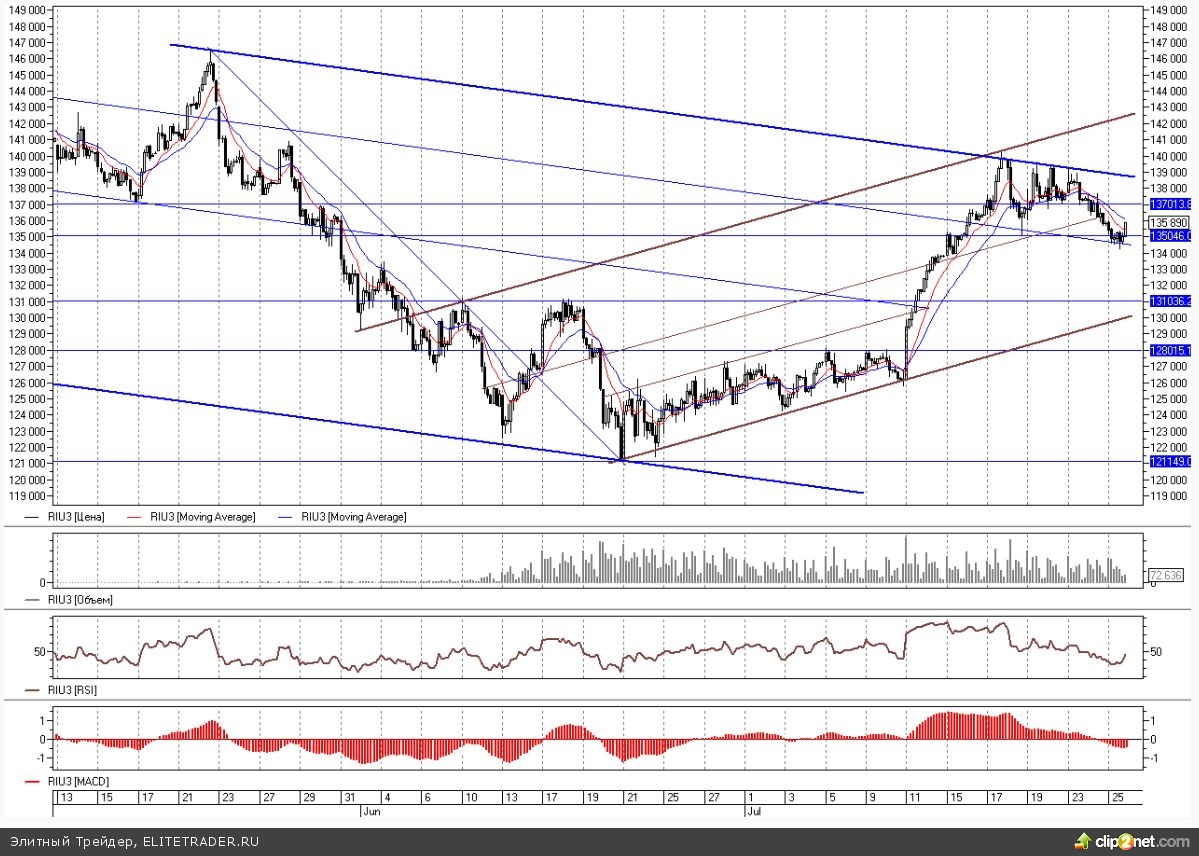This screenshot has width=1199, height=856.
Task: Click the black line marker beside RIU3 [Цена]
Action: [x=32, y=517]
